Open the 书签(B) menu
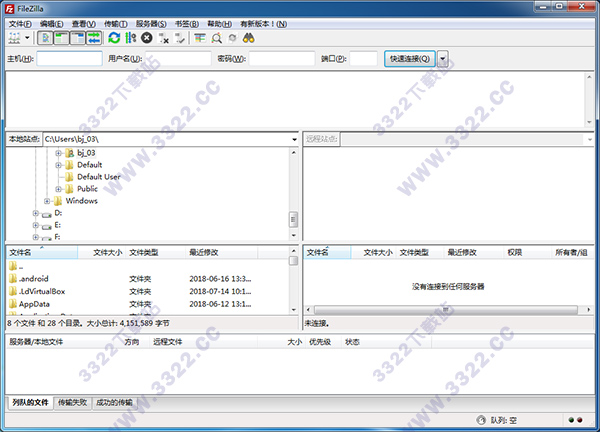This screenshot has height=432, width=600. [187, 24]
